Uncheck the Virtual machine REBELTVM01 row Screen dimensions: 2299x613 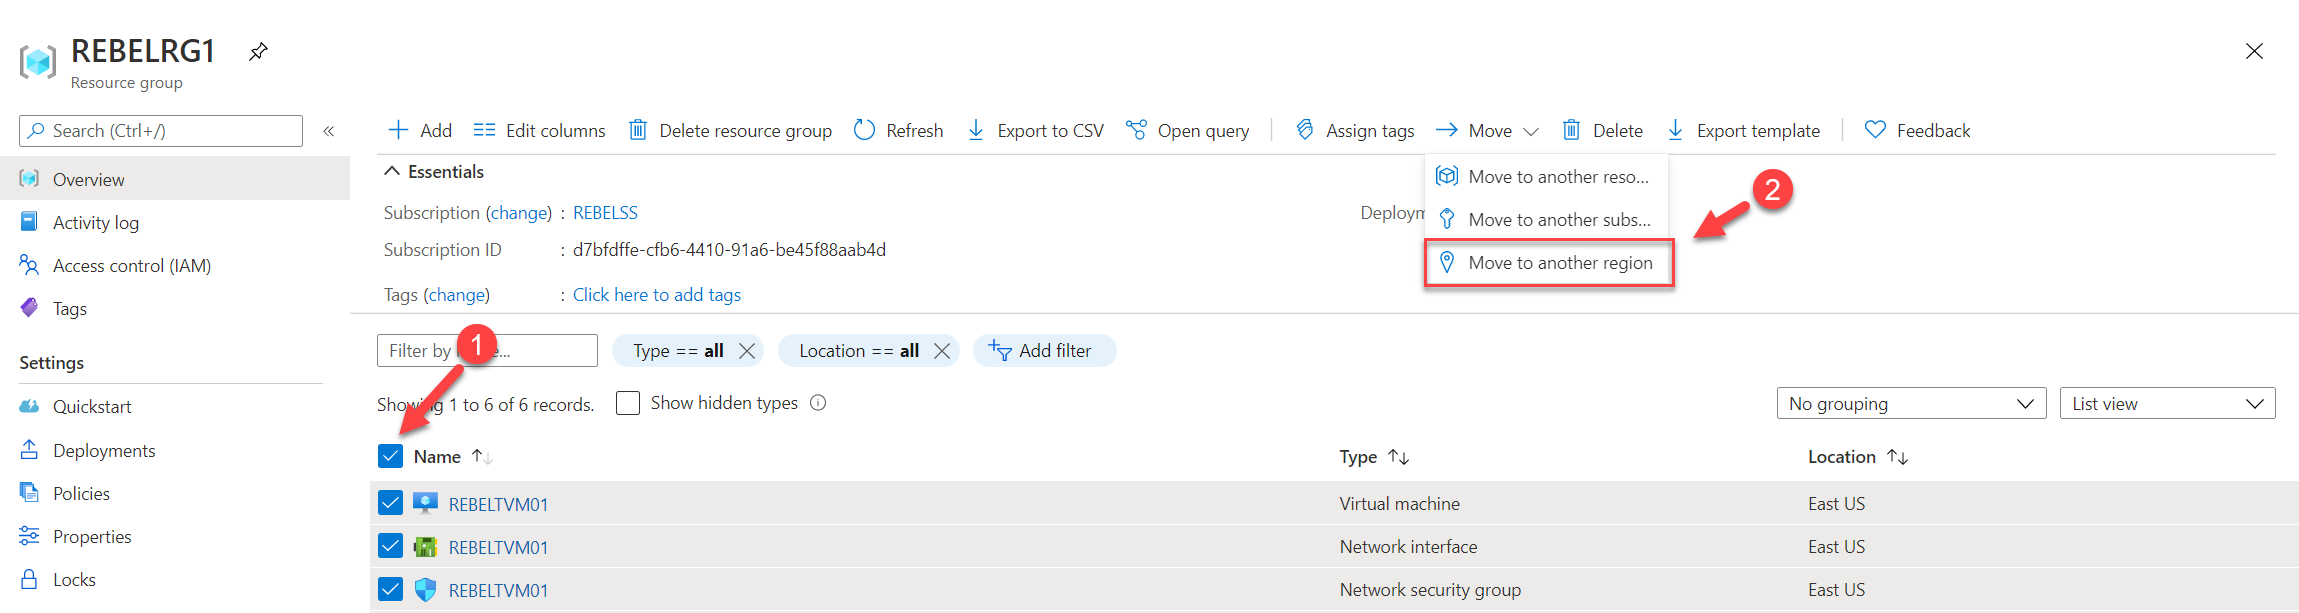390,503
